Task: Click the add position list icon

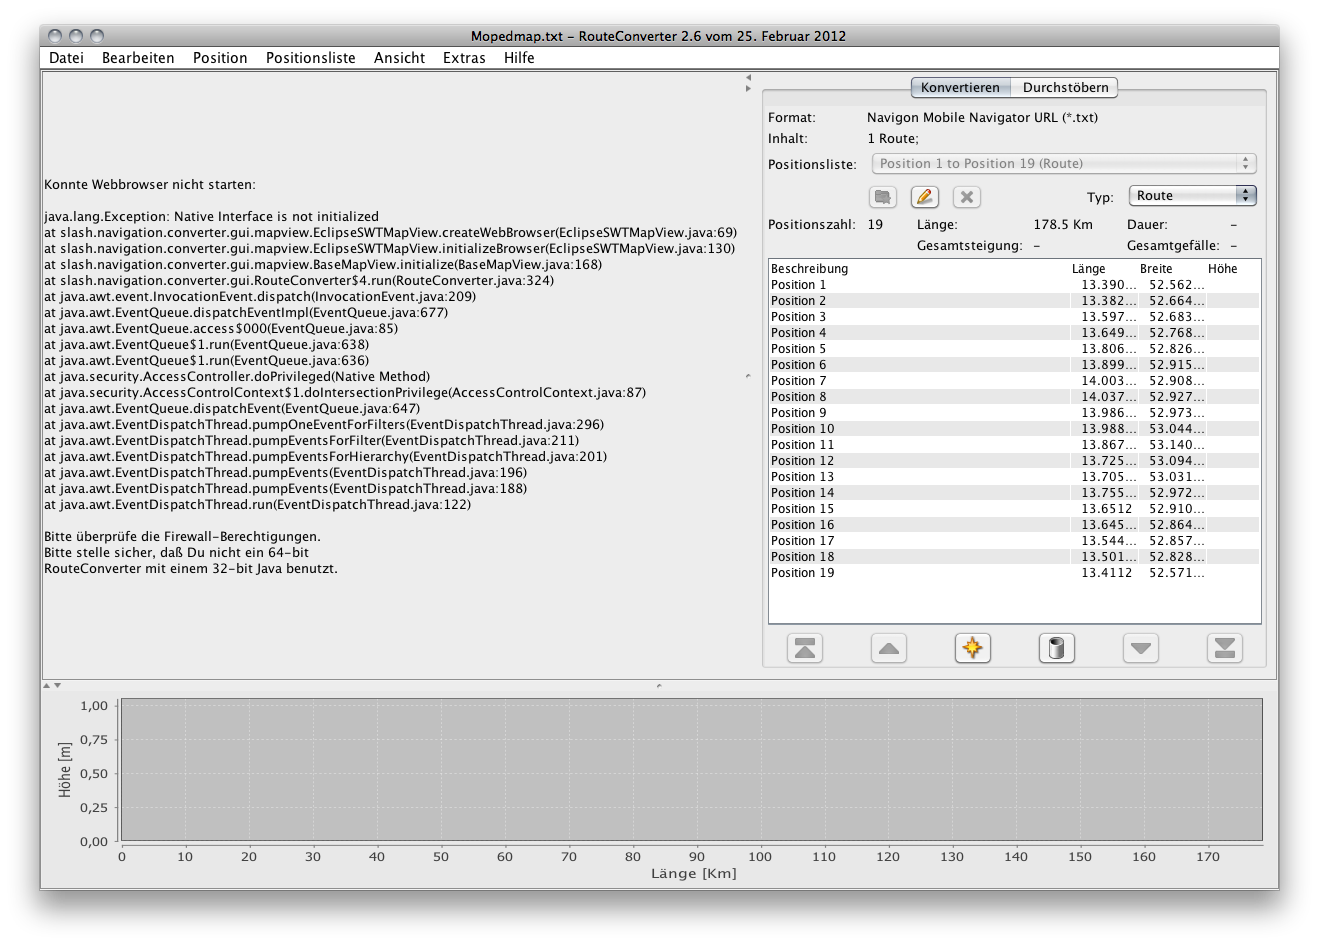Action: click(883, 197)
